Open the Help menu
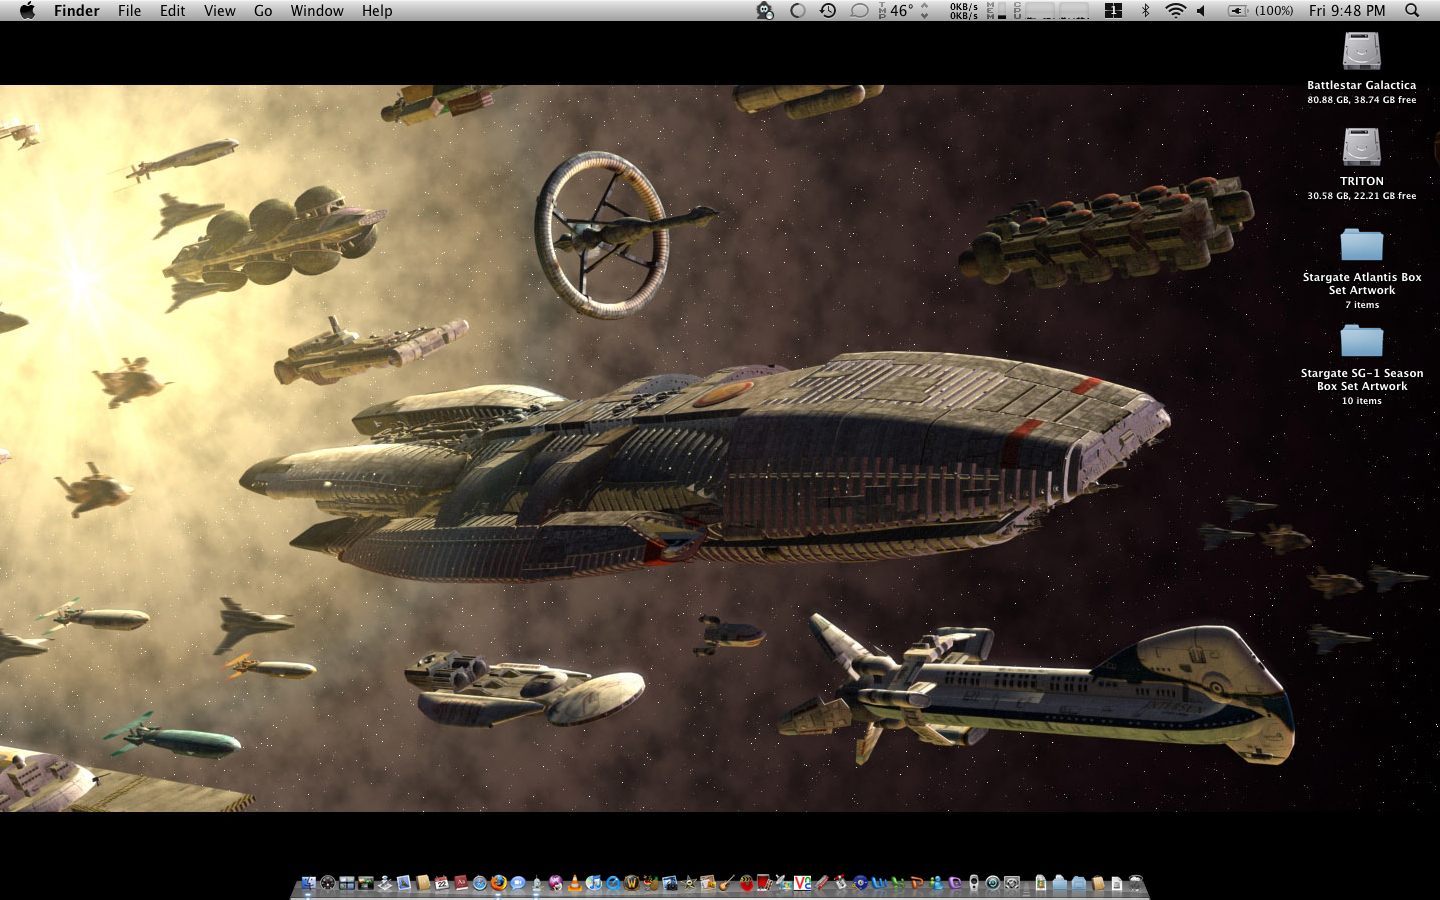The height and width of the screenshot is (900, 1440). pyautogui.click(x=377, y=11)
